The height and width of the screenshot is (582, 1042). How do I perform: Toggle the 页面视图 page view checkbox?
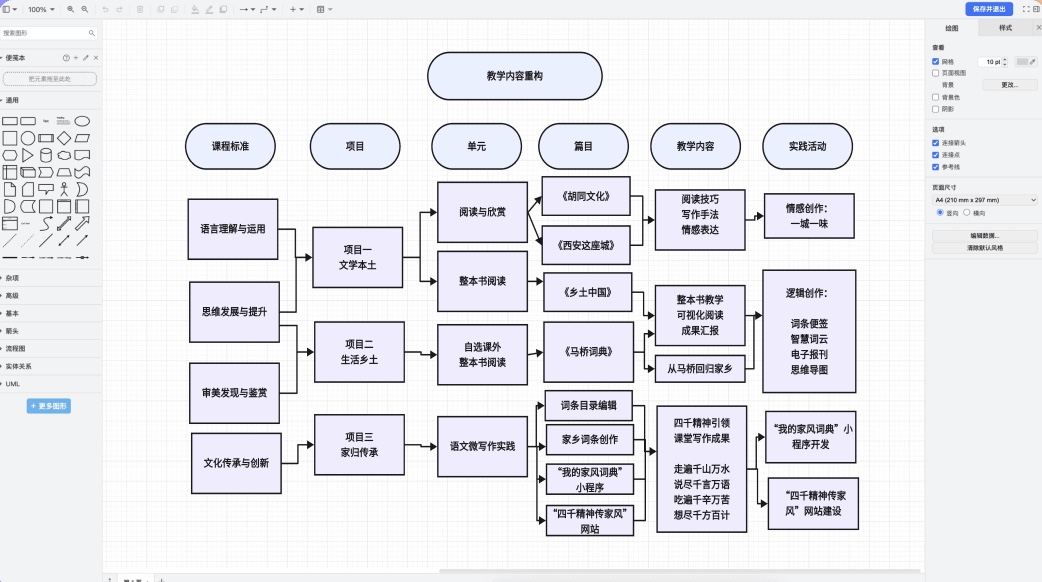point(936,73)
